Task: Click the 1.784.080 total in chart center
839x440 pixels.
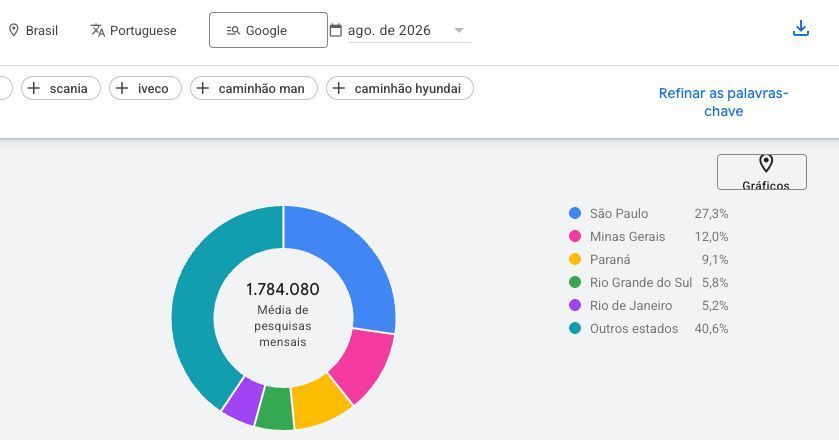Action: [283, 289]
